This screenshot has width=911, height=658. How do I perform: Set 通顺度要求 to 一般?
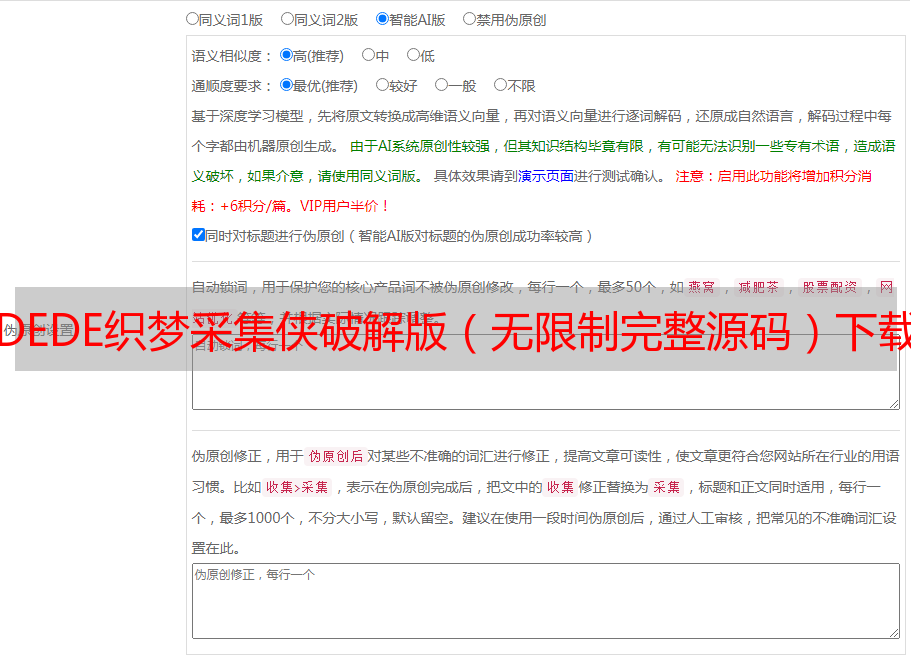pyautogui.click(x=442, y=85)
